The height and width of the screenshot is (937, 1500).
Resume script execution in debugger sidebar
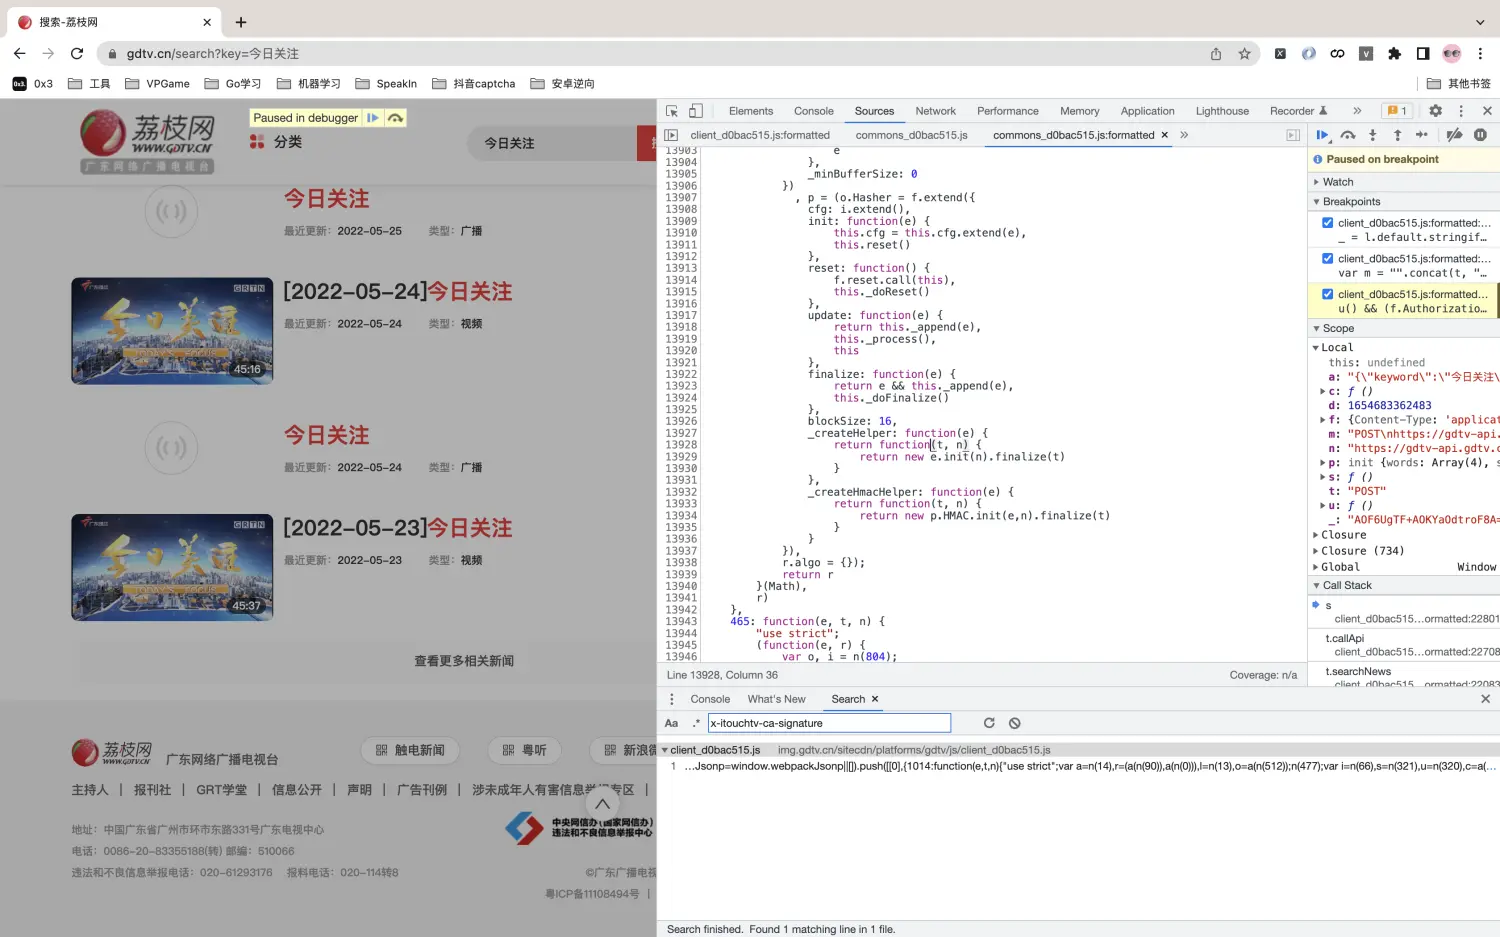tap(1322, 135)
